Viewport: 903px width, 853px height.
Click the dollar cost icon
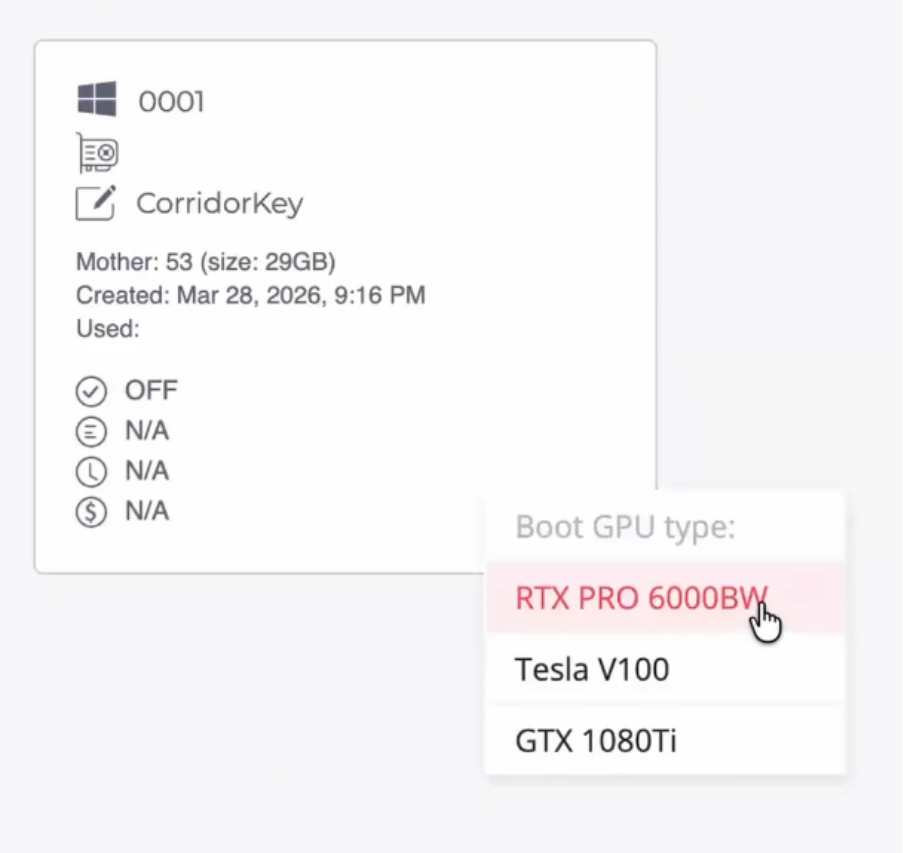click(x=91, y=511)
